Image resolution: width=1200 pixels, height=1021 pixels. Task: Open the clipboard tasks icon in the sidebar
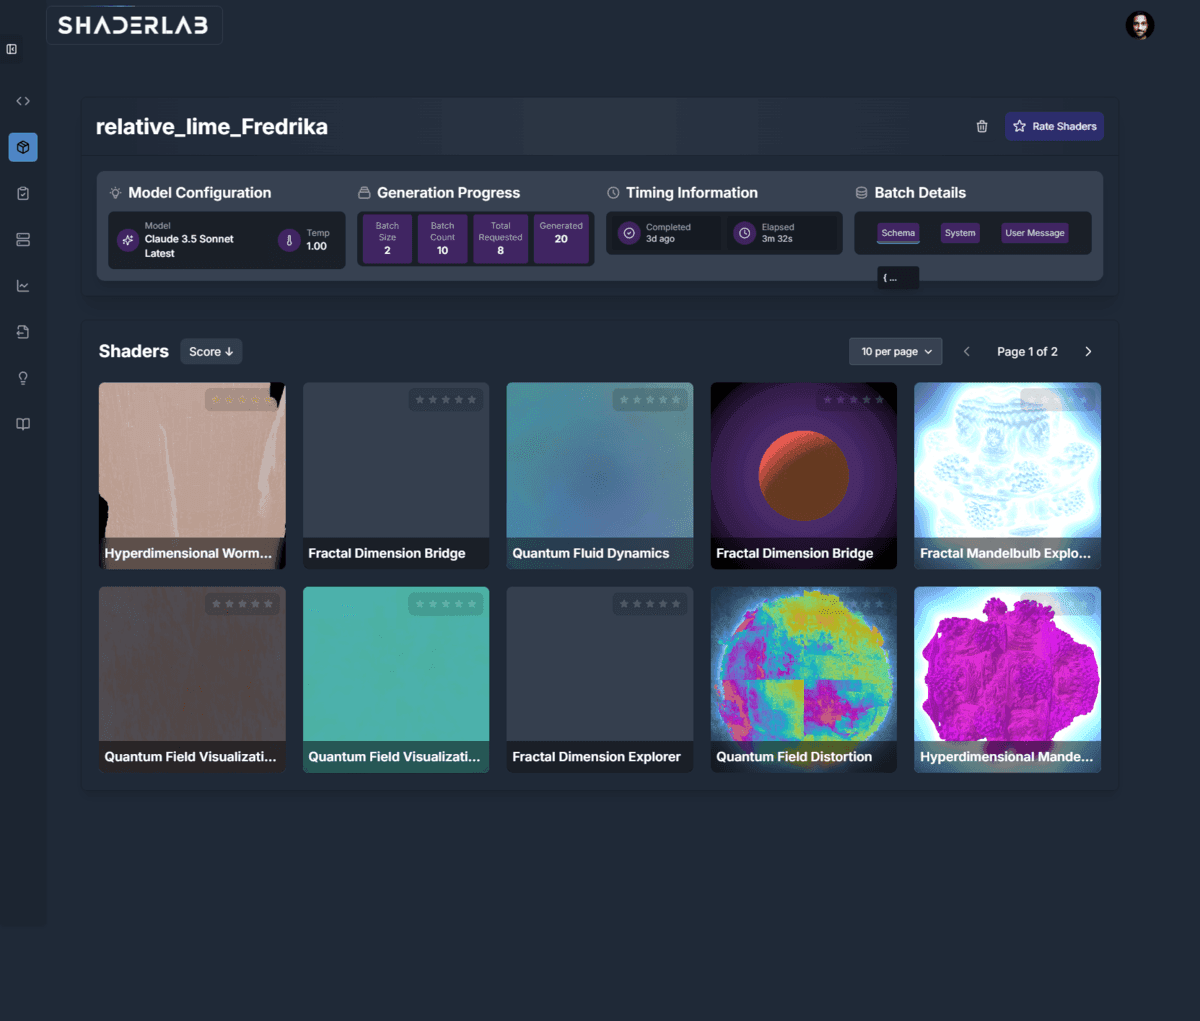point(22,193)
